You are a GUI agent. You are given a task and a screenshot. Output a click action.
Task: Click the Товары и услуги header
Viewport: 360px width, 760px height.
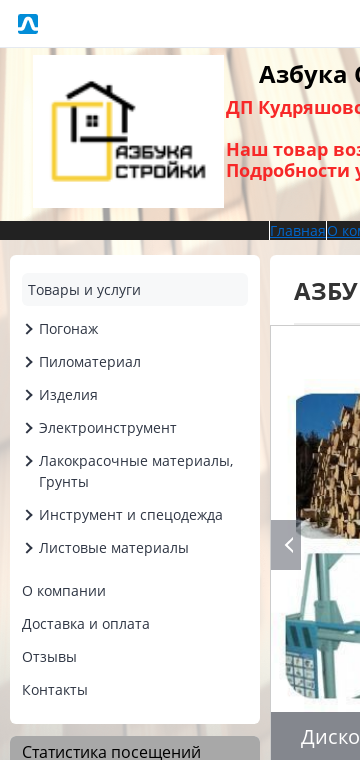point(135,290)
